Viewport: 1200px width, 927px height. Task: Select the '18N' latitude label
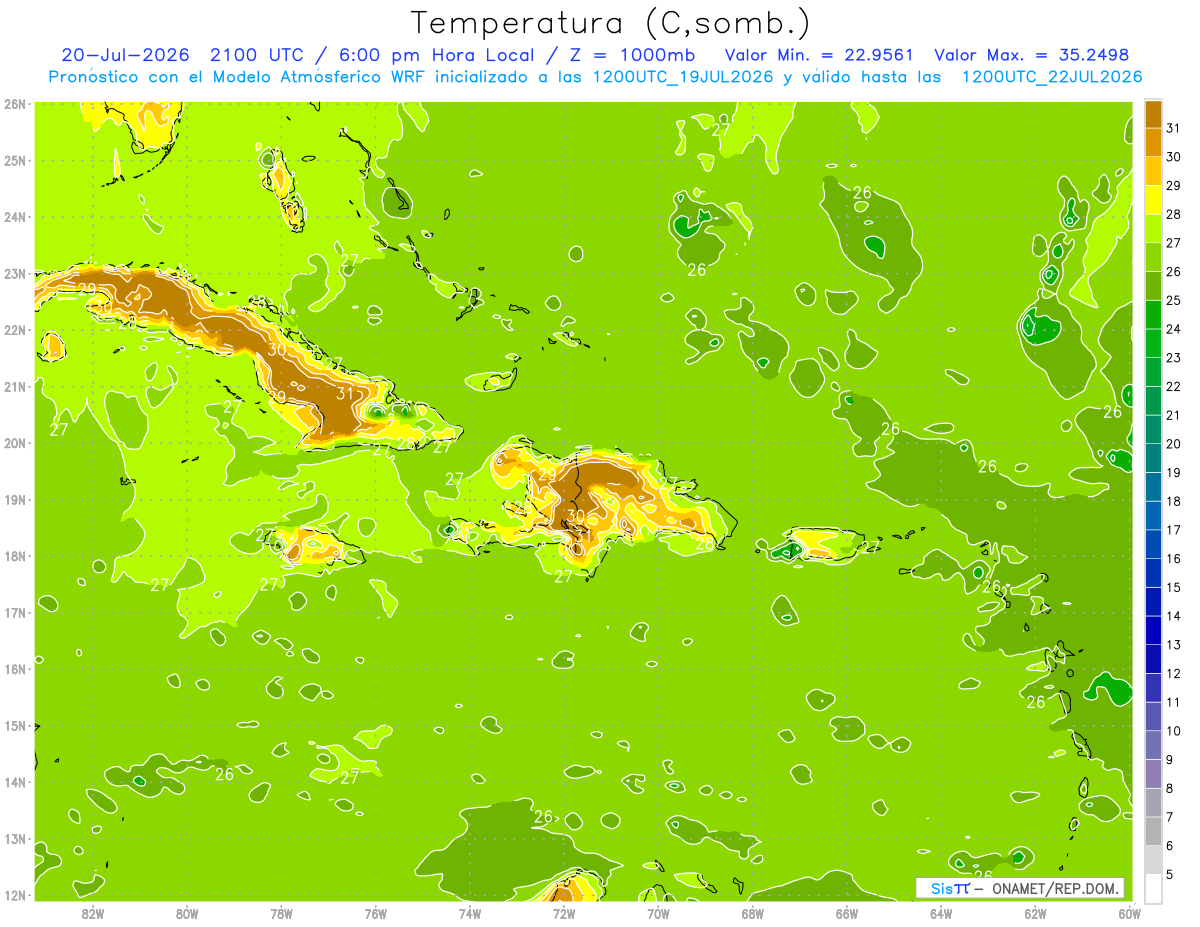click(x=14, y=556)
